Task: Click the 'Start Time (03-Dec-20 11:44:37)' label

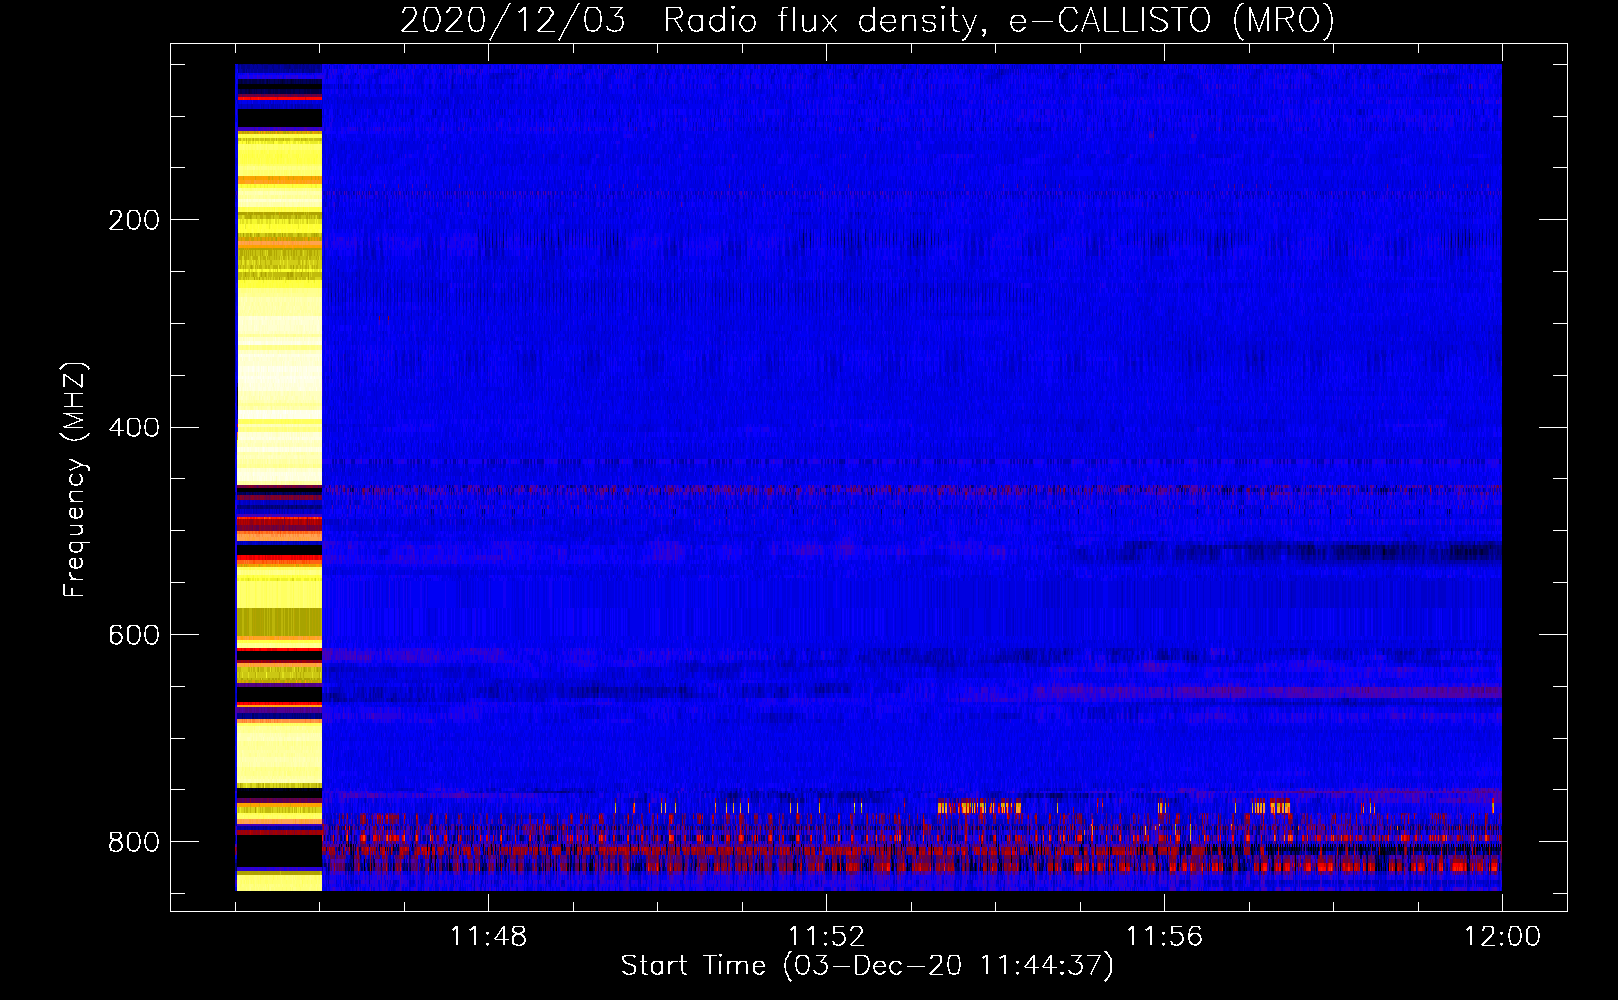Action: 867,967
